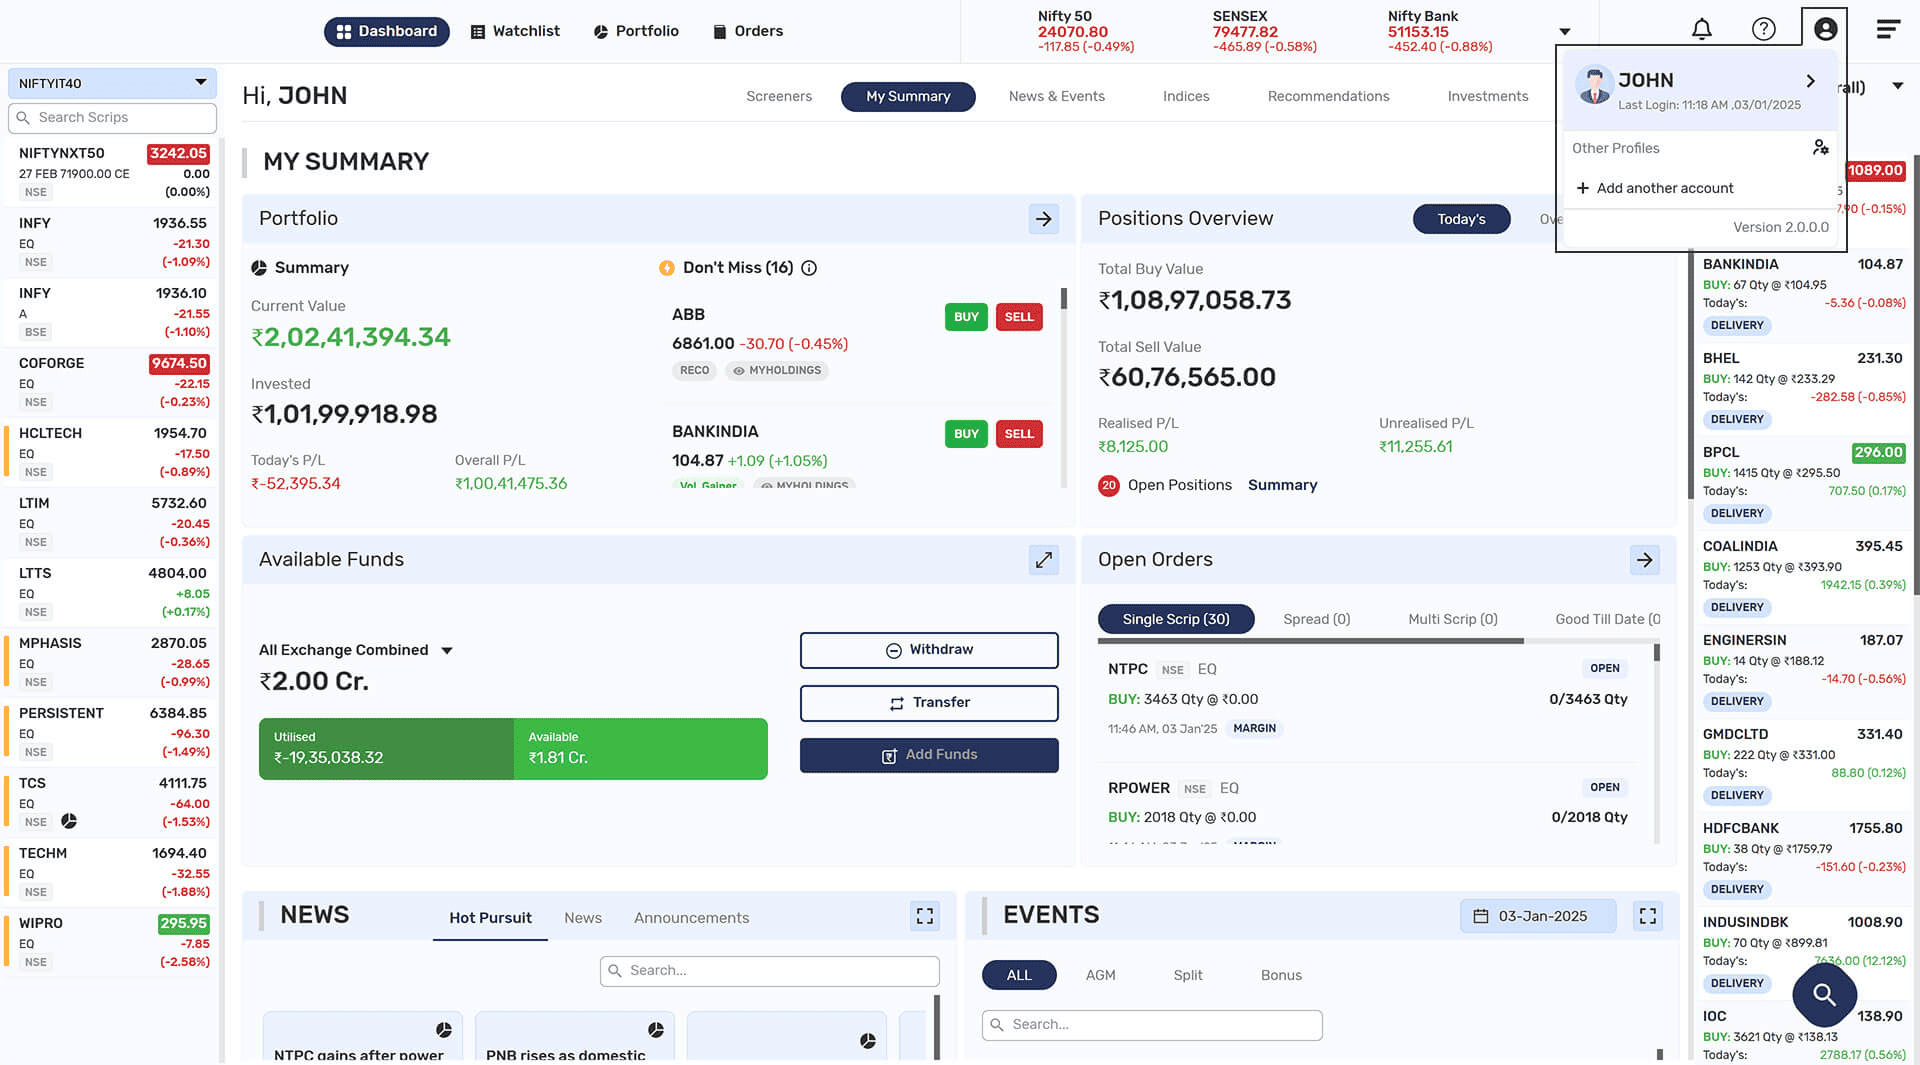Select the My Summary tab
This screenshot has height=1065, width=1920.
pos(908,96)
